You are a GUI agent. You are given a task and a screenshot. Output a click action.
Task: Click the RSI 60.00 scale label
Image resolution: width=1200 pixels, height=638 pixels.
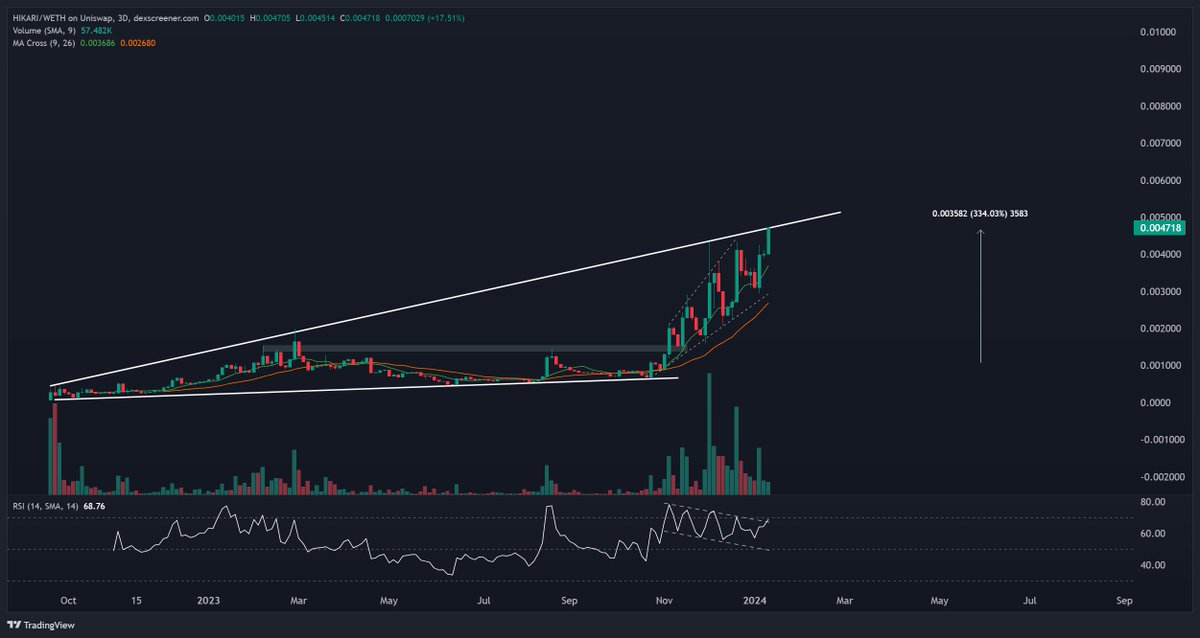pos(1151,534)
